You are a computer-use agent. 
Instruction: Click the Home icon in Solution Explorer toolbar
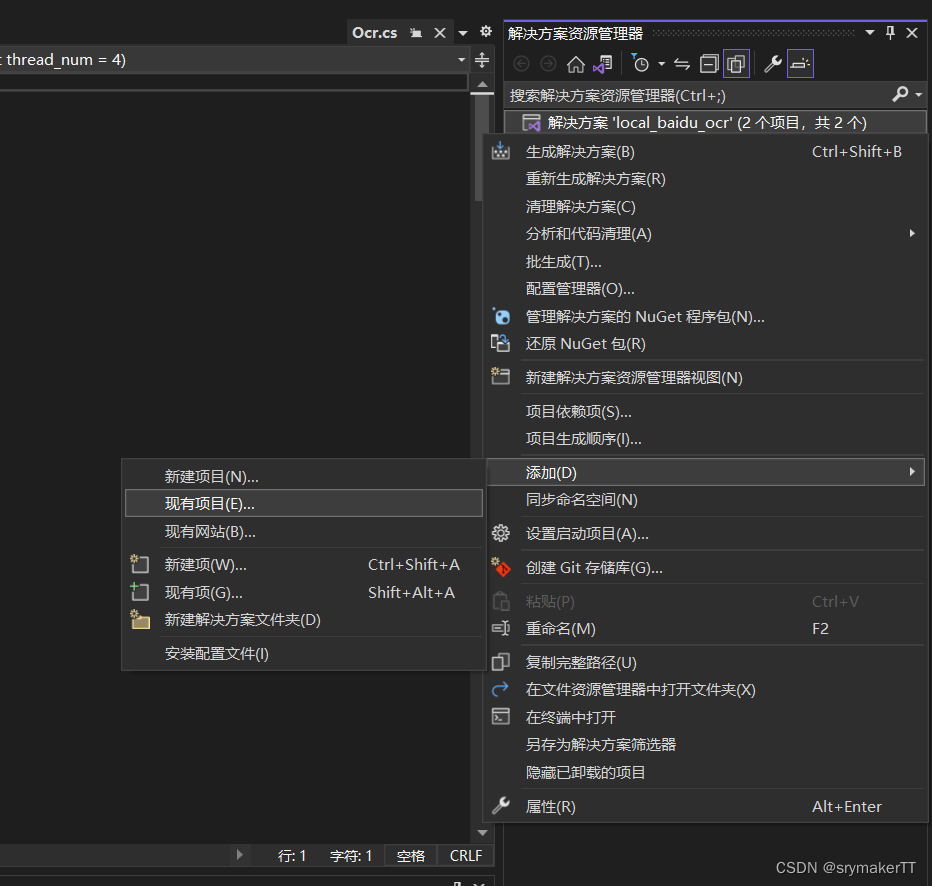point(575,64)
